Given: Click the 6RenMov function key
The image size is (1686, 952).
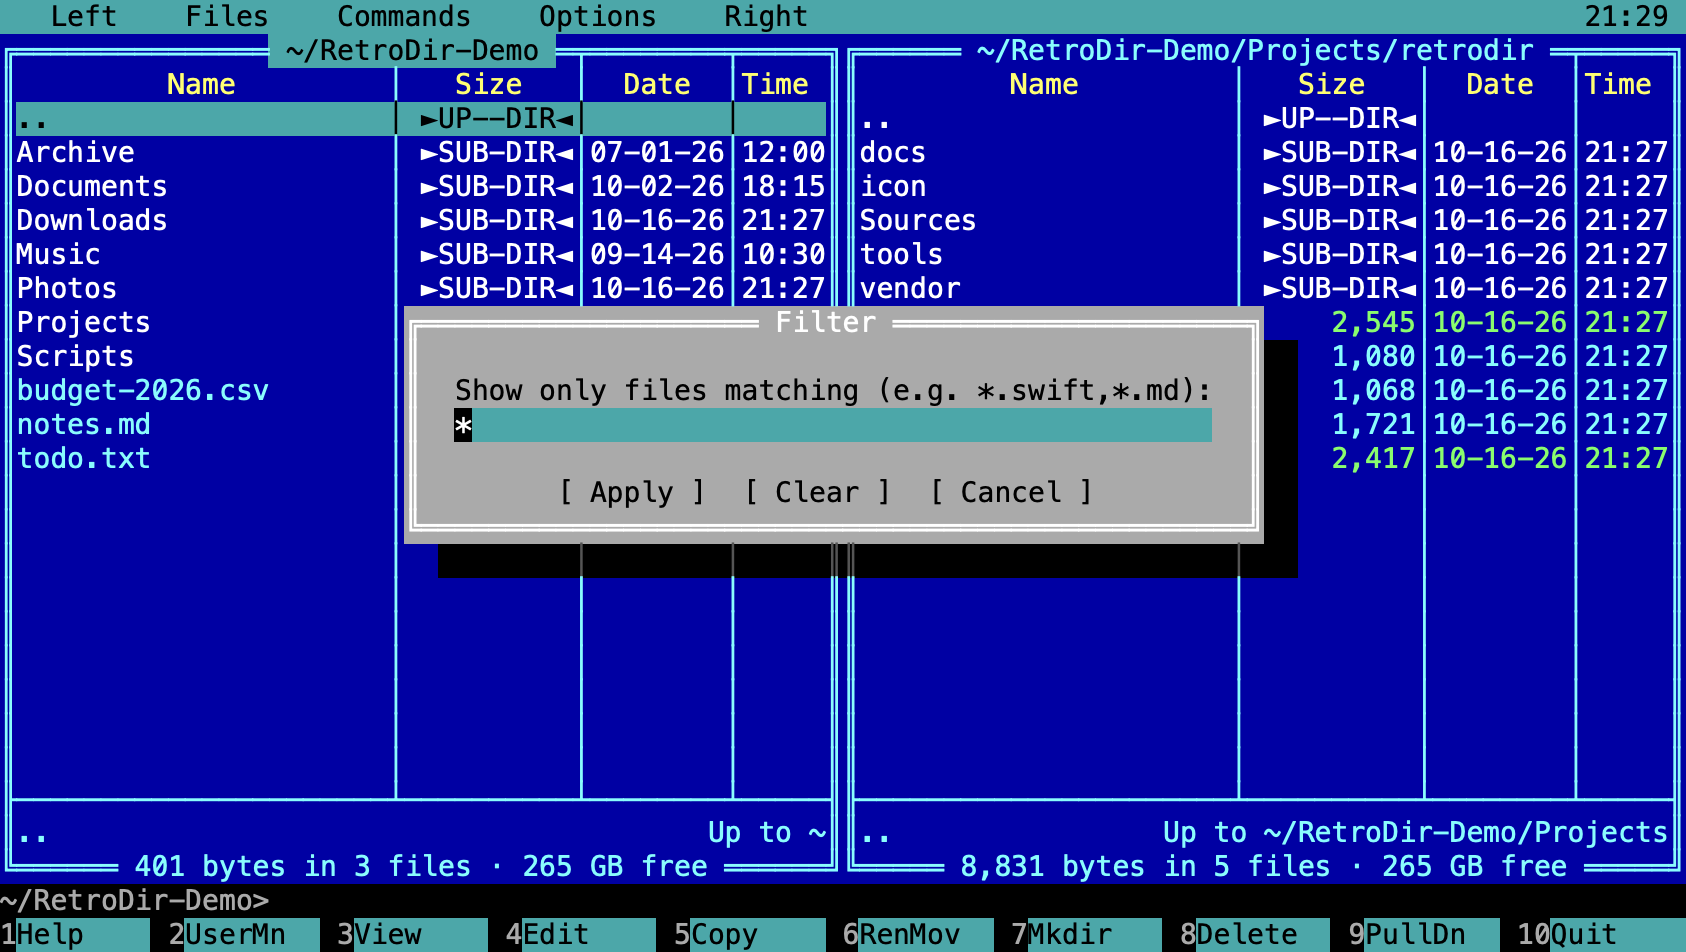Looking at the screenshot, I should (x=918, y=935).
